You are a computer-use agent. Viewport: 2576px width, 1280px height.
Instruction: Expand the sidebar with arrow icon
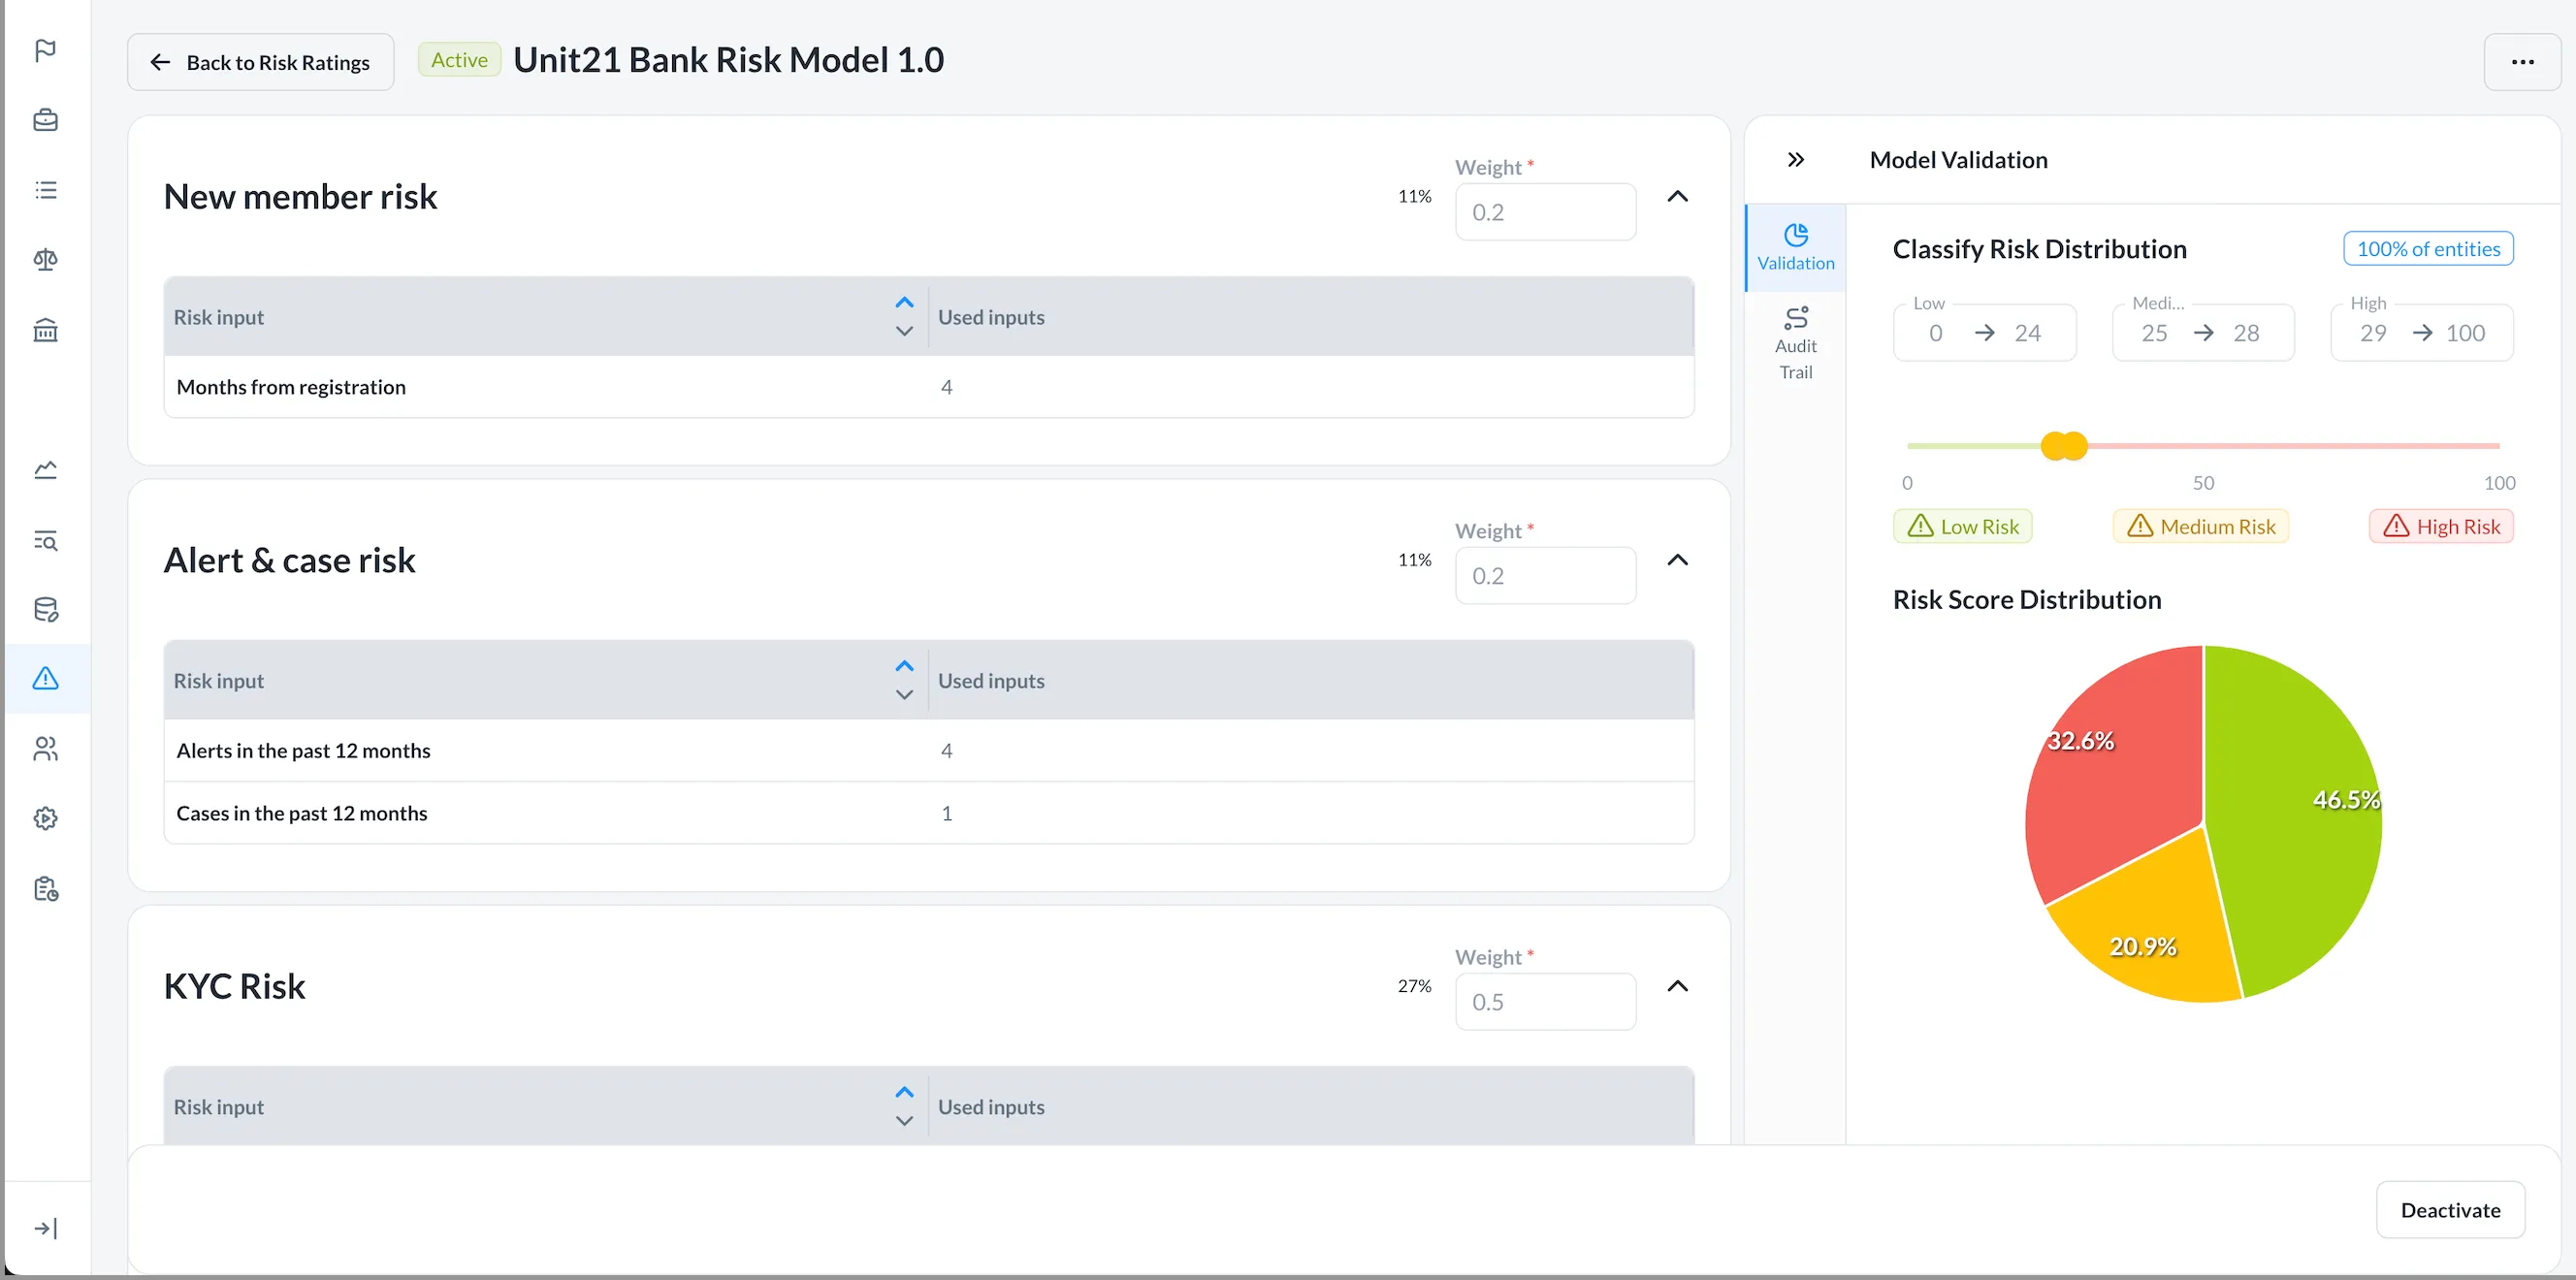pos(45,1228)
